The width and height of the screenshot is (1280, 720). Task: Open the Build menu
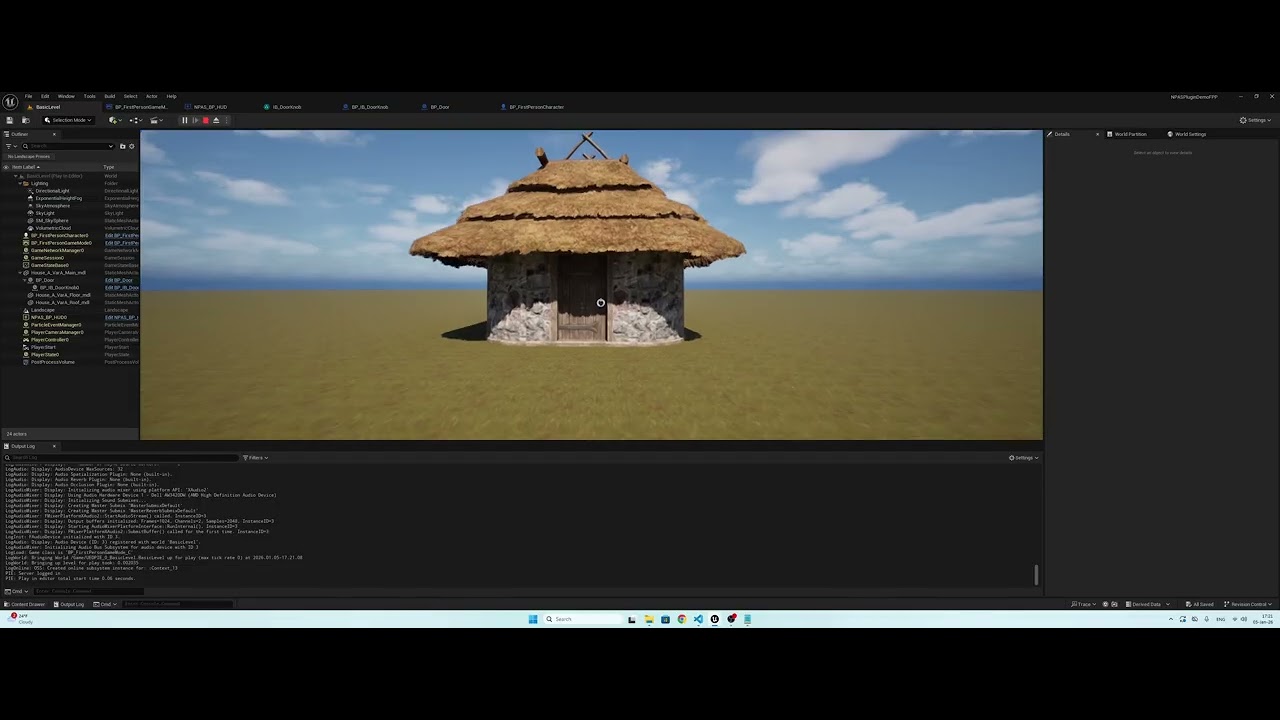[x=109, y=96]
